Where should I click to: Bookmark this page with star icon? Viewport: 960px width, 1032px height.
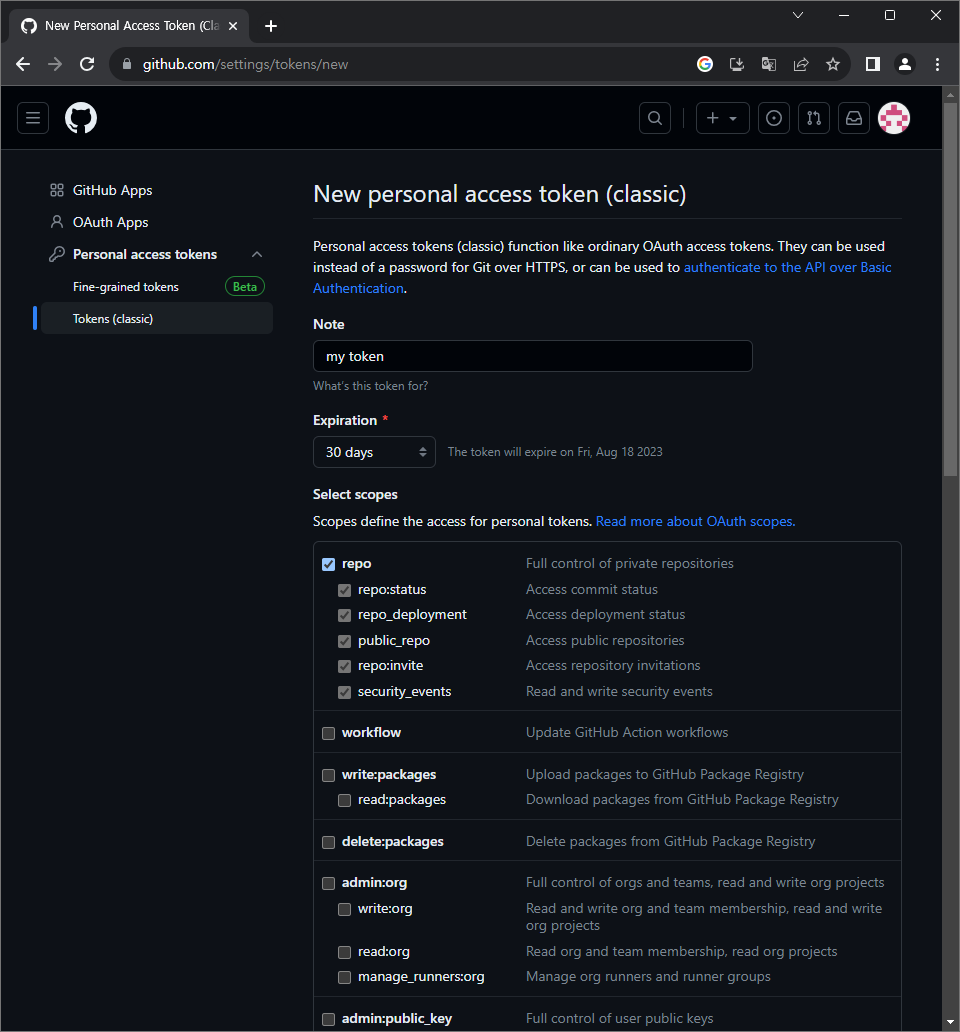tap(833, 64)
